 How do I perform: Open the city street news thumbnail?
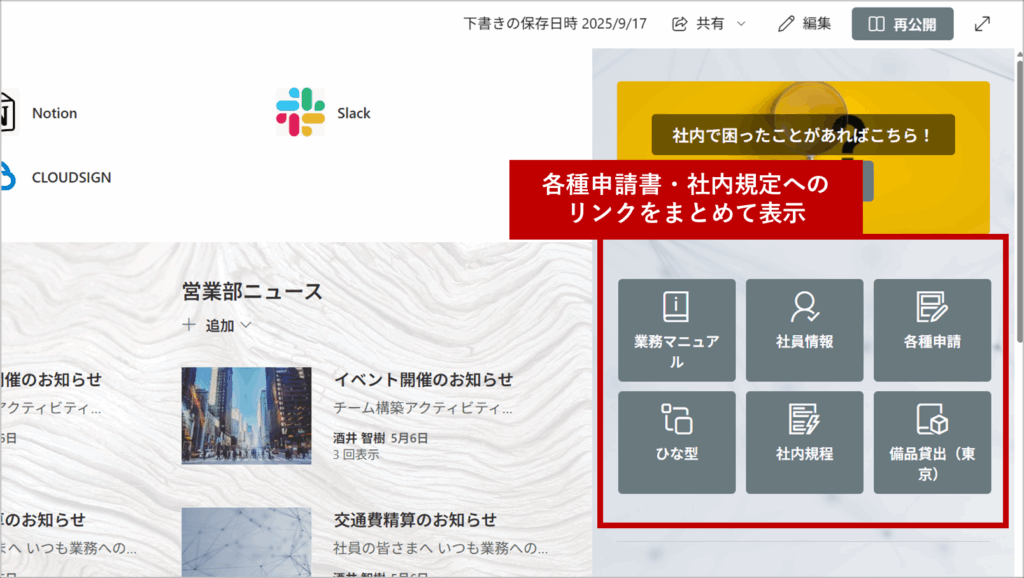246,416
